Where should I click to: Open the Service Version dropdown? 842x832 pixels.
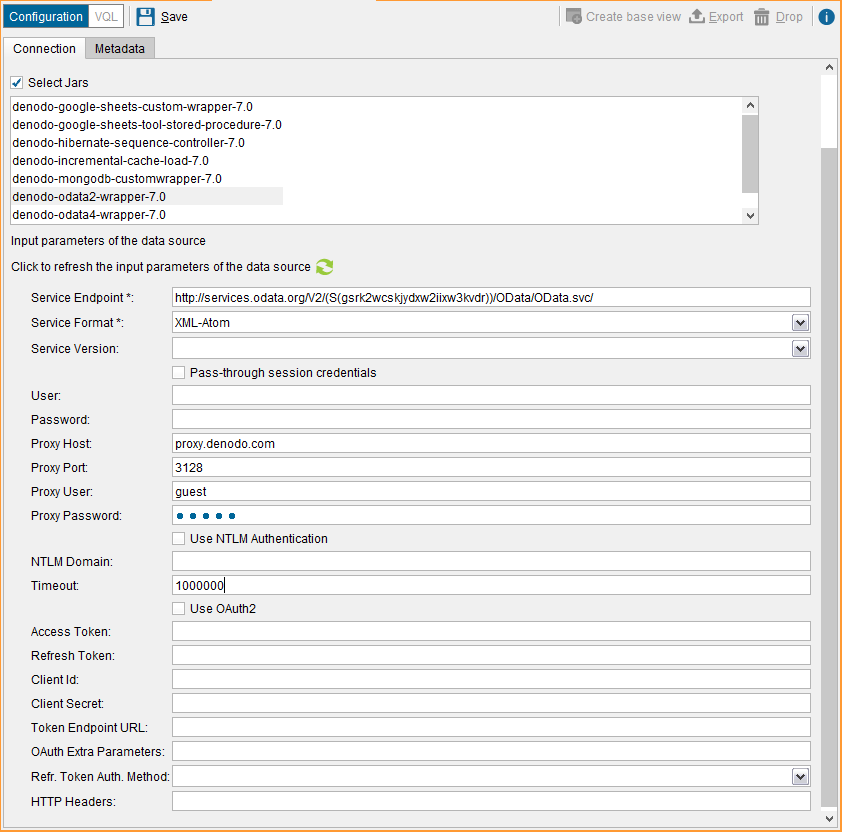pos(800,349)
